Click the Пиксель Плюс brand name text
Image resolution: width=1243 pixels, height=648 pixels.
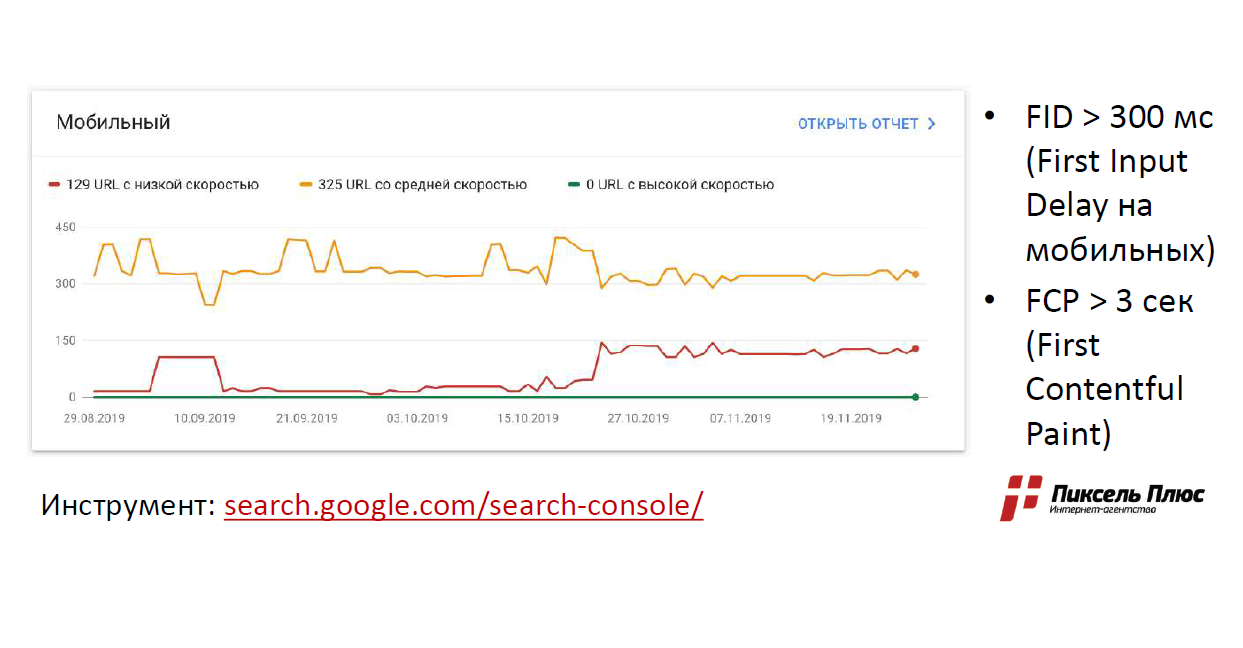[1127, 494]
